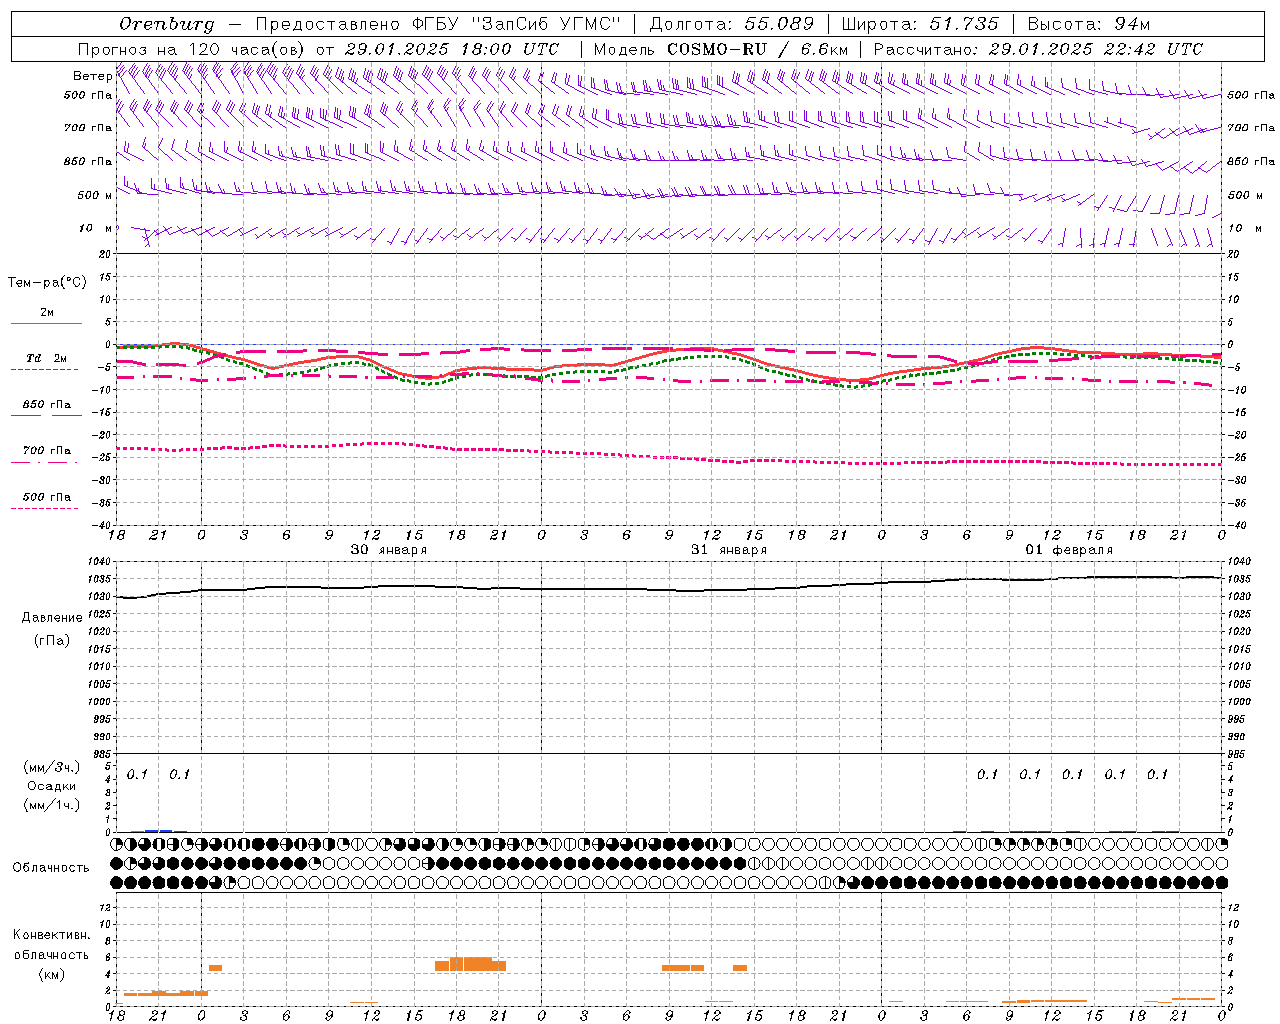1280x1024 pixels.
Task: Click the "700 гПа" entry in temperature legend
Action: [47, 450]
